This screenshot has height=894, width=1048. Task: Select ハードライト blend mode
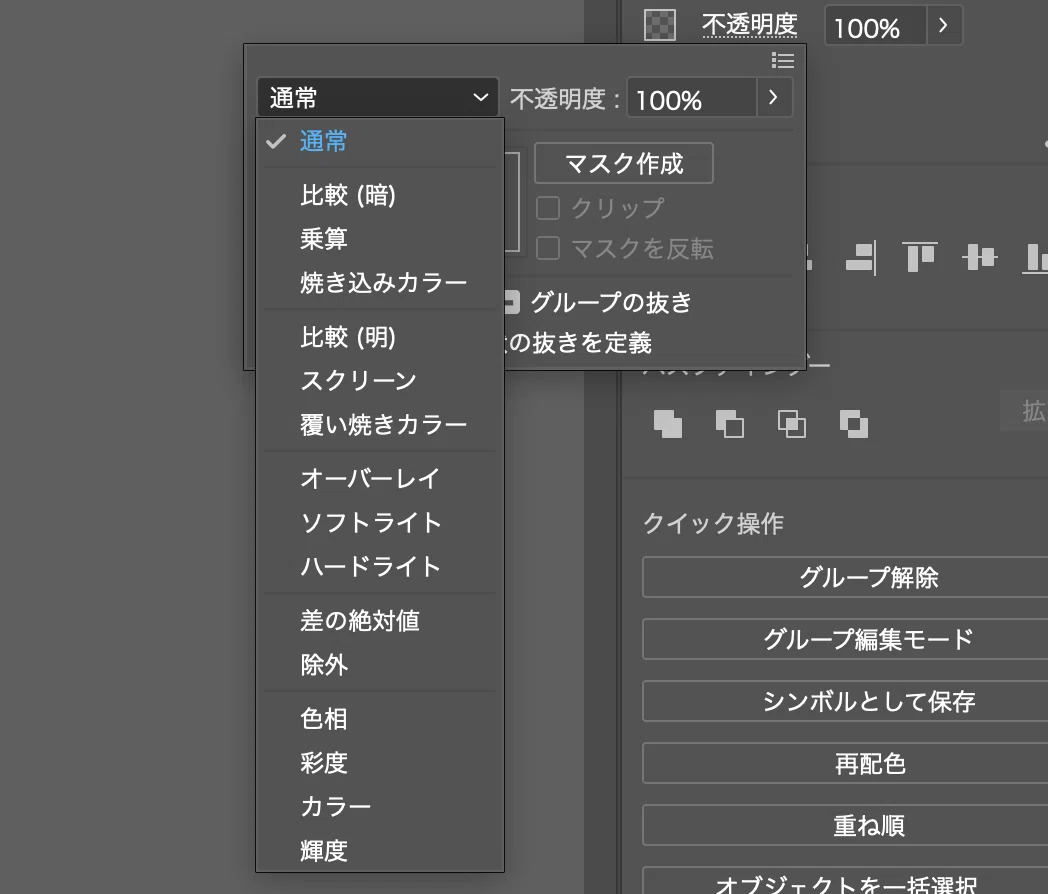380,567
